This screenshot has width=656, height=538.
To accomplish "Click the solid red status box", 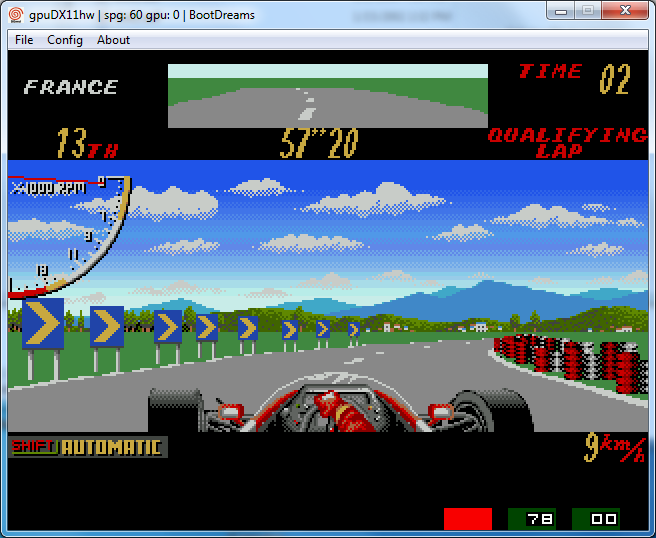I will click(x=468, y=519).
